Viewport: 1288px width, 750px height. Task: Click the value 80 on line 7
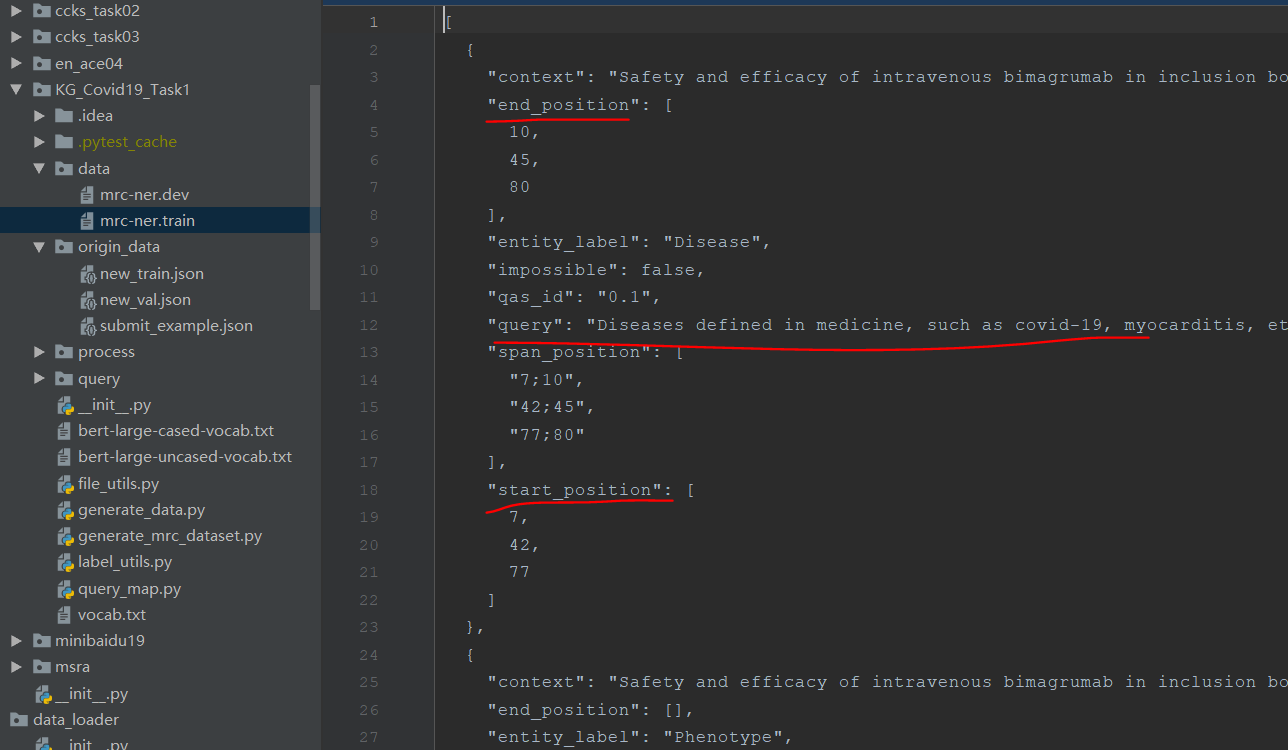pyautogui.click(x=520, y=187)
